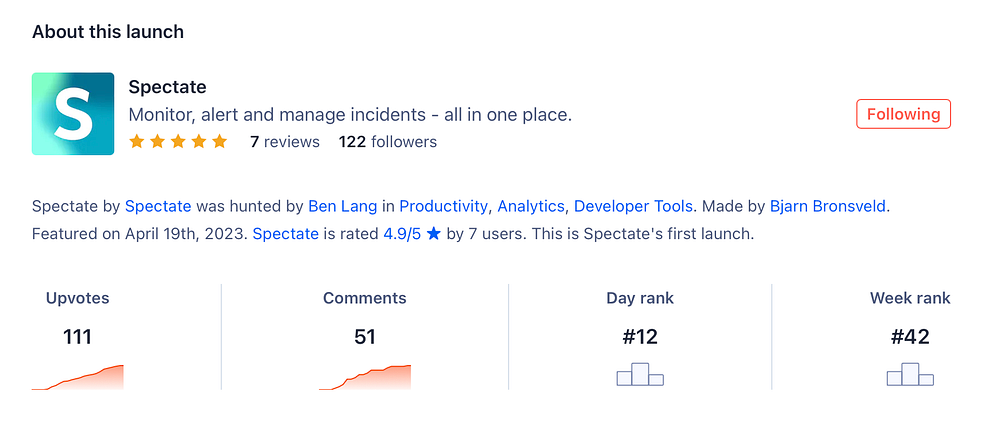View the 122 followers list
The height and width of the screenshot is (422, 1000).
point(388,142)
